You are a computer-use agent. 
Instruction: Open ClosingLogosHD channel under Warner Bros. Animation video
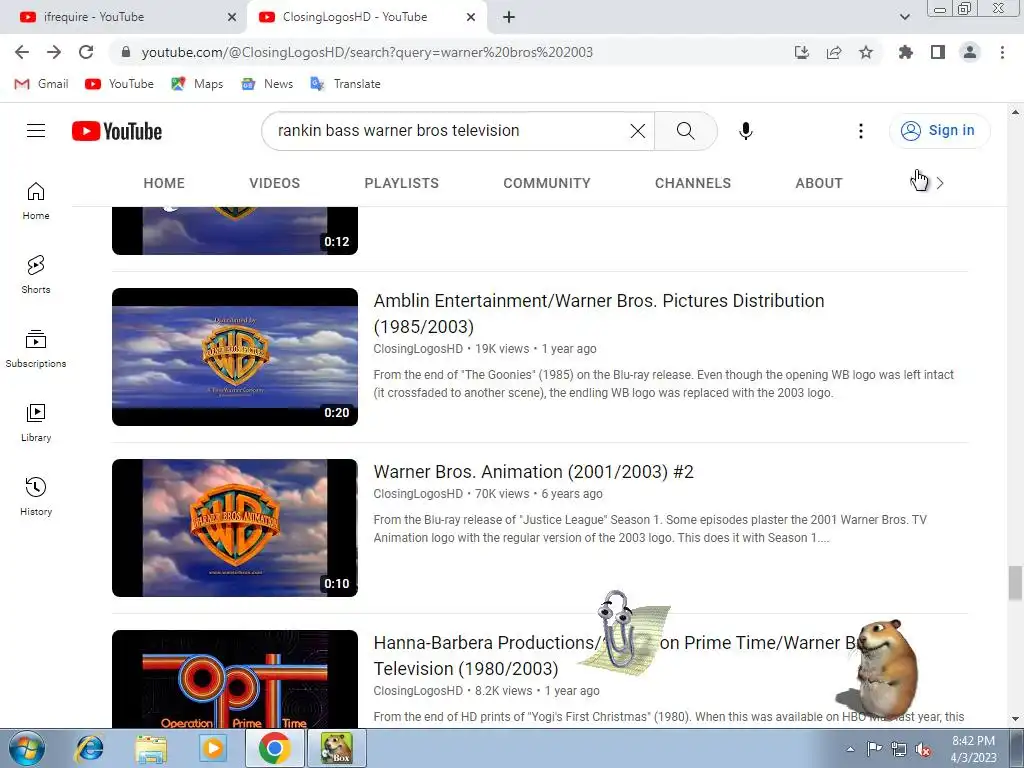tap(418, 494)
